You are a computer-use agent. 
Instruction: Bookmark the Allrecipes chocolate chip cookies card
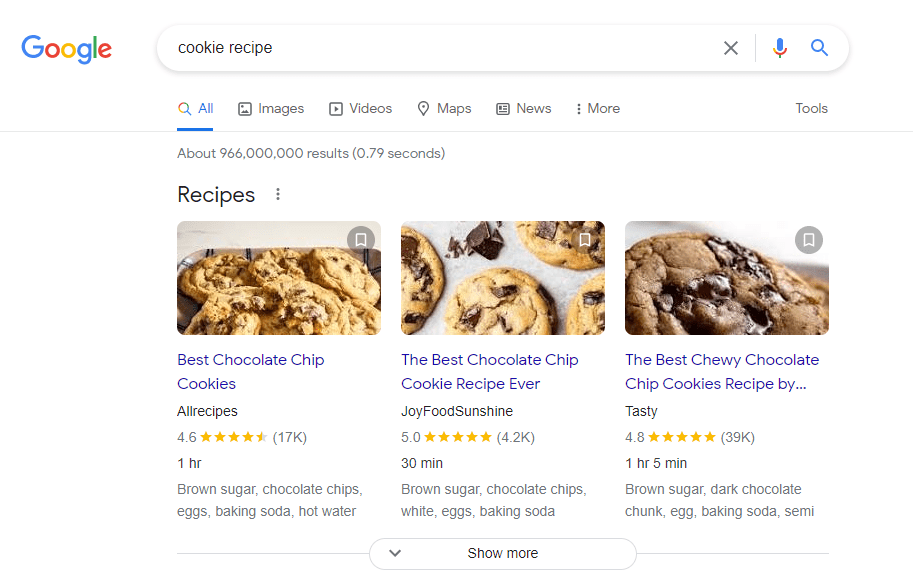360,239
